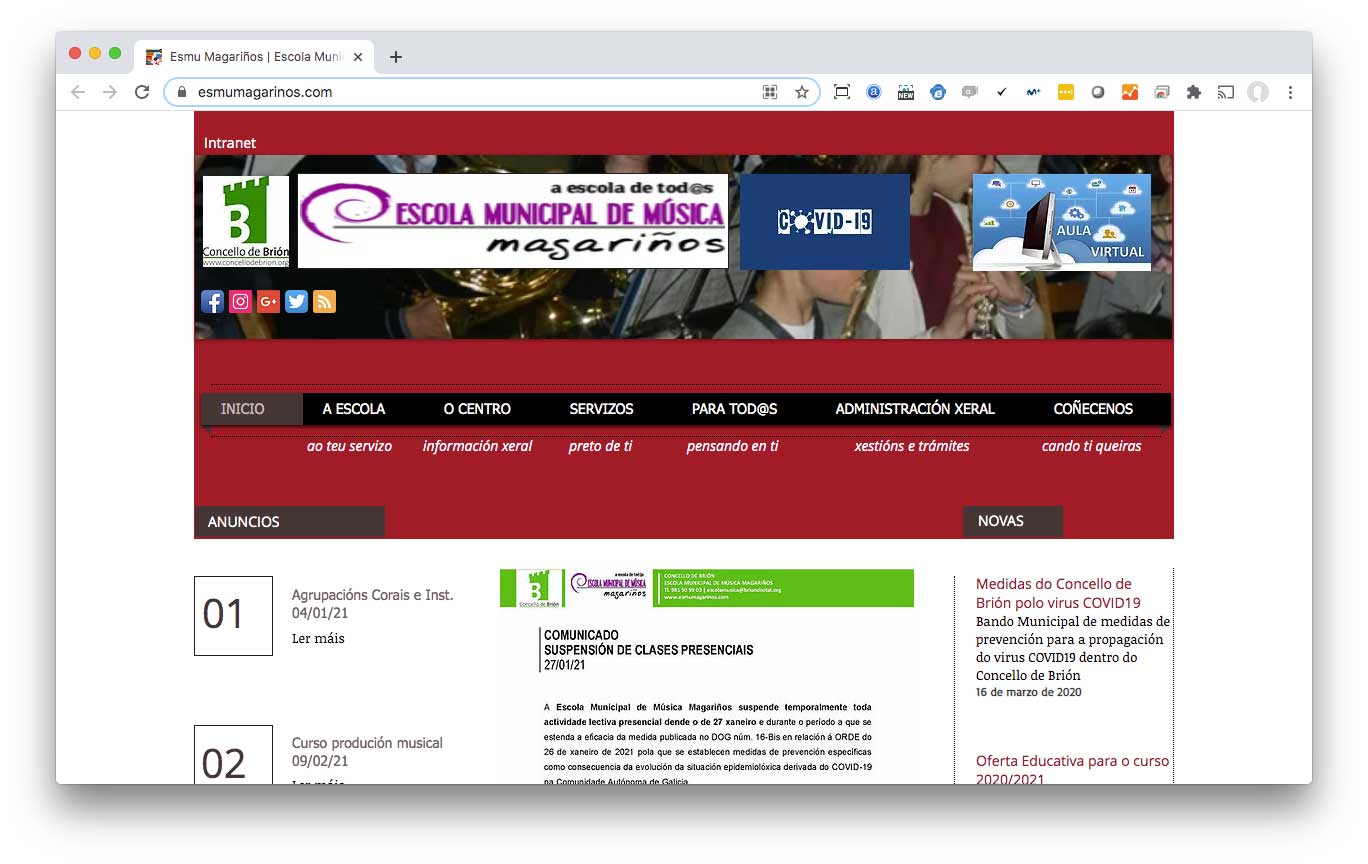Screen dimensions: 1368x864
Task: Click the QR code grid icon in address bar
Action: point(770,92)
